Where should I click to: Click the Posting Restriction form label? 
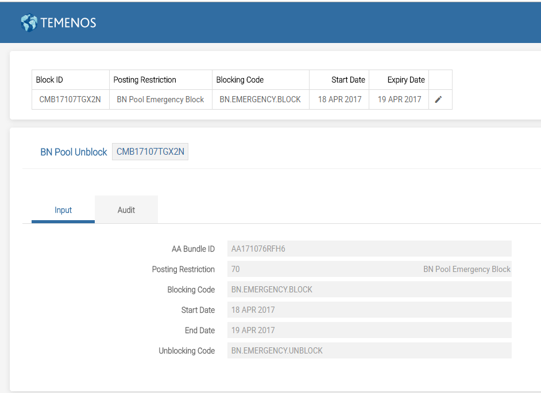[x=183, y=269]
